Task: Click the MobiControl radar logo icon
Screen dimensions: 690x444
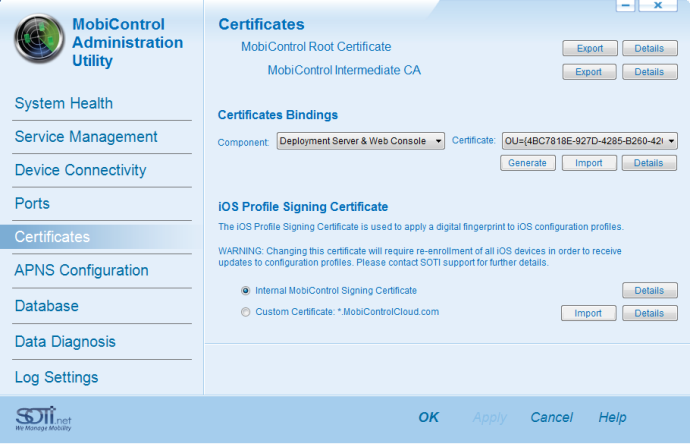Action: tap(39, 38)
